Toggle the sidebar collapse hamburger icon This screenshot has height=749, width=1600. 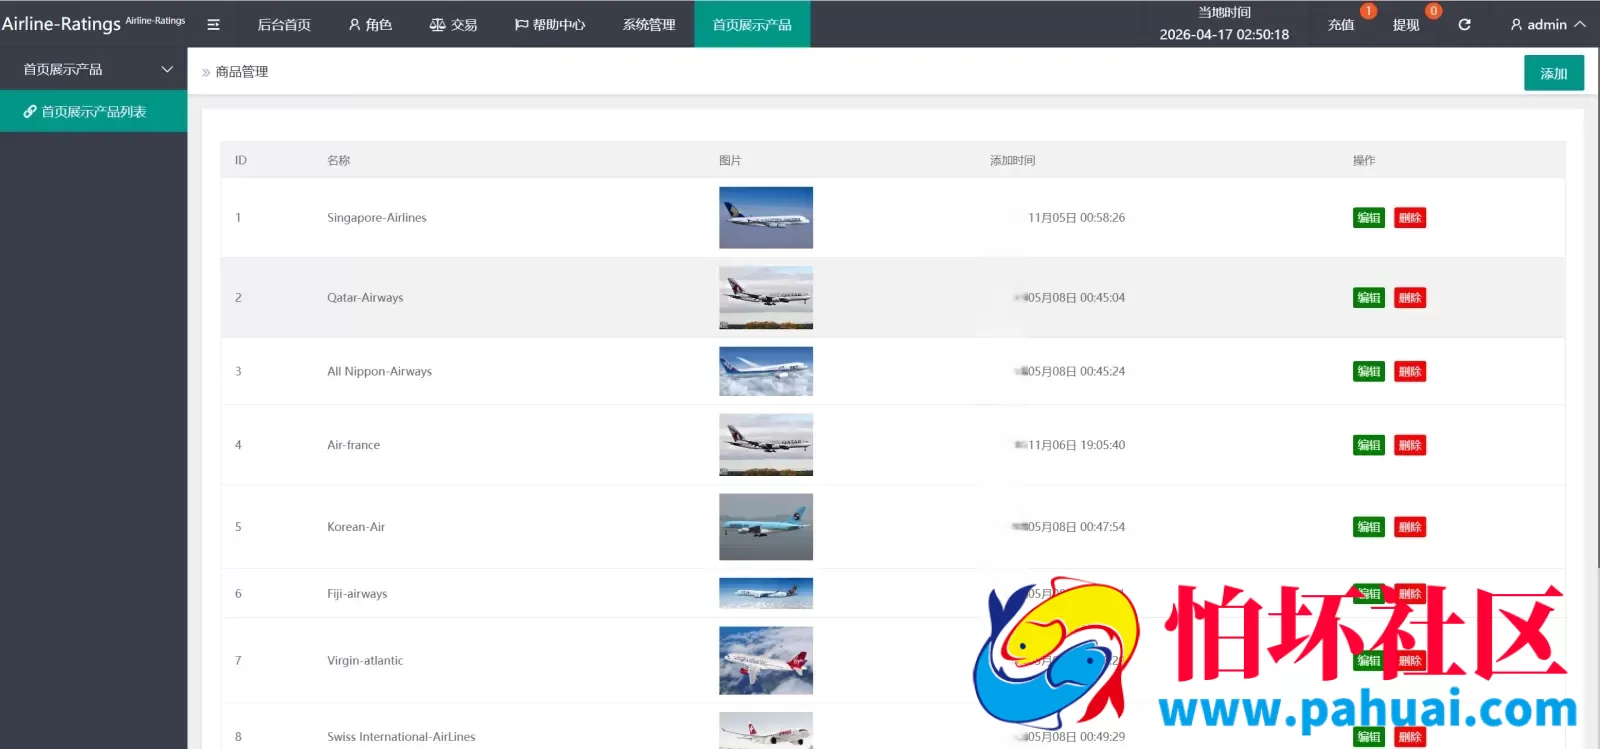pyautogui.click(x=213, y=25)
